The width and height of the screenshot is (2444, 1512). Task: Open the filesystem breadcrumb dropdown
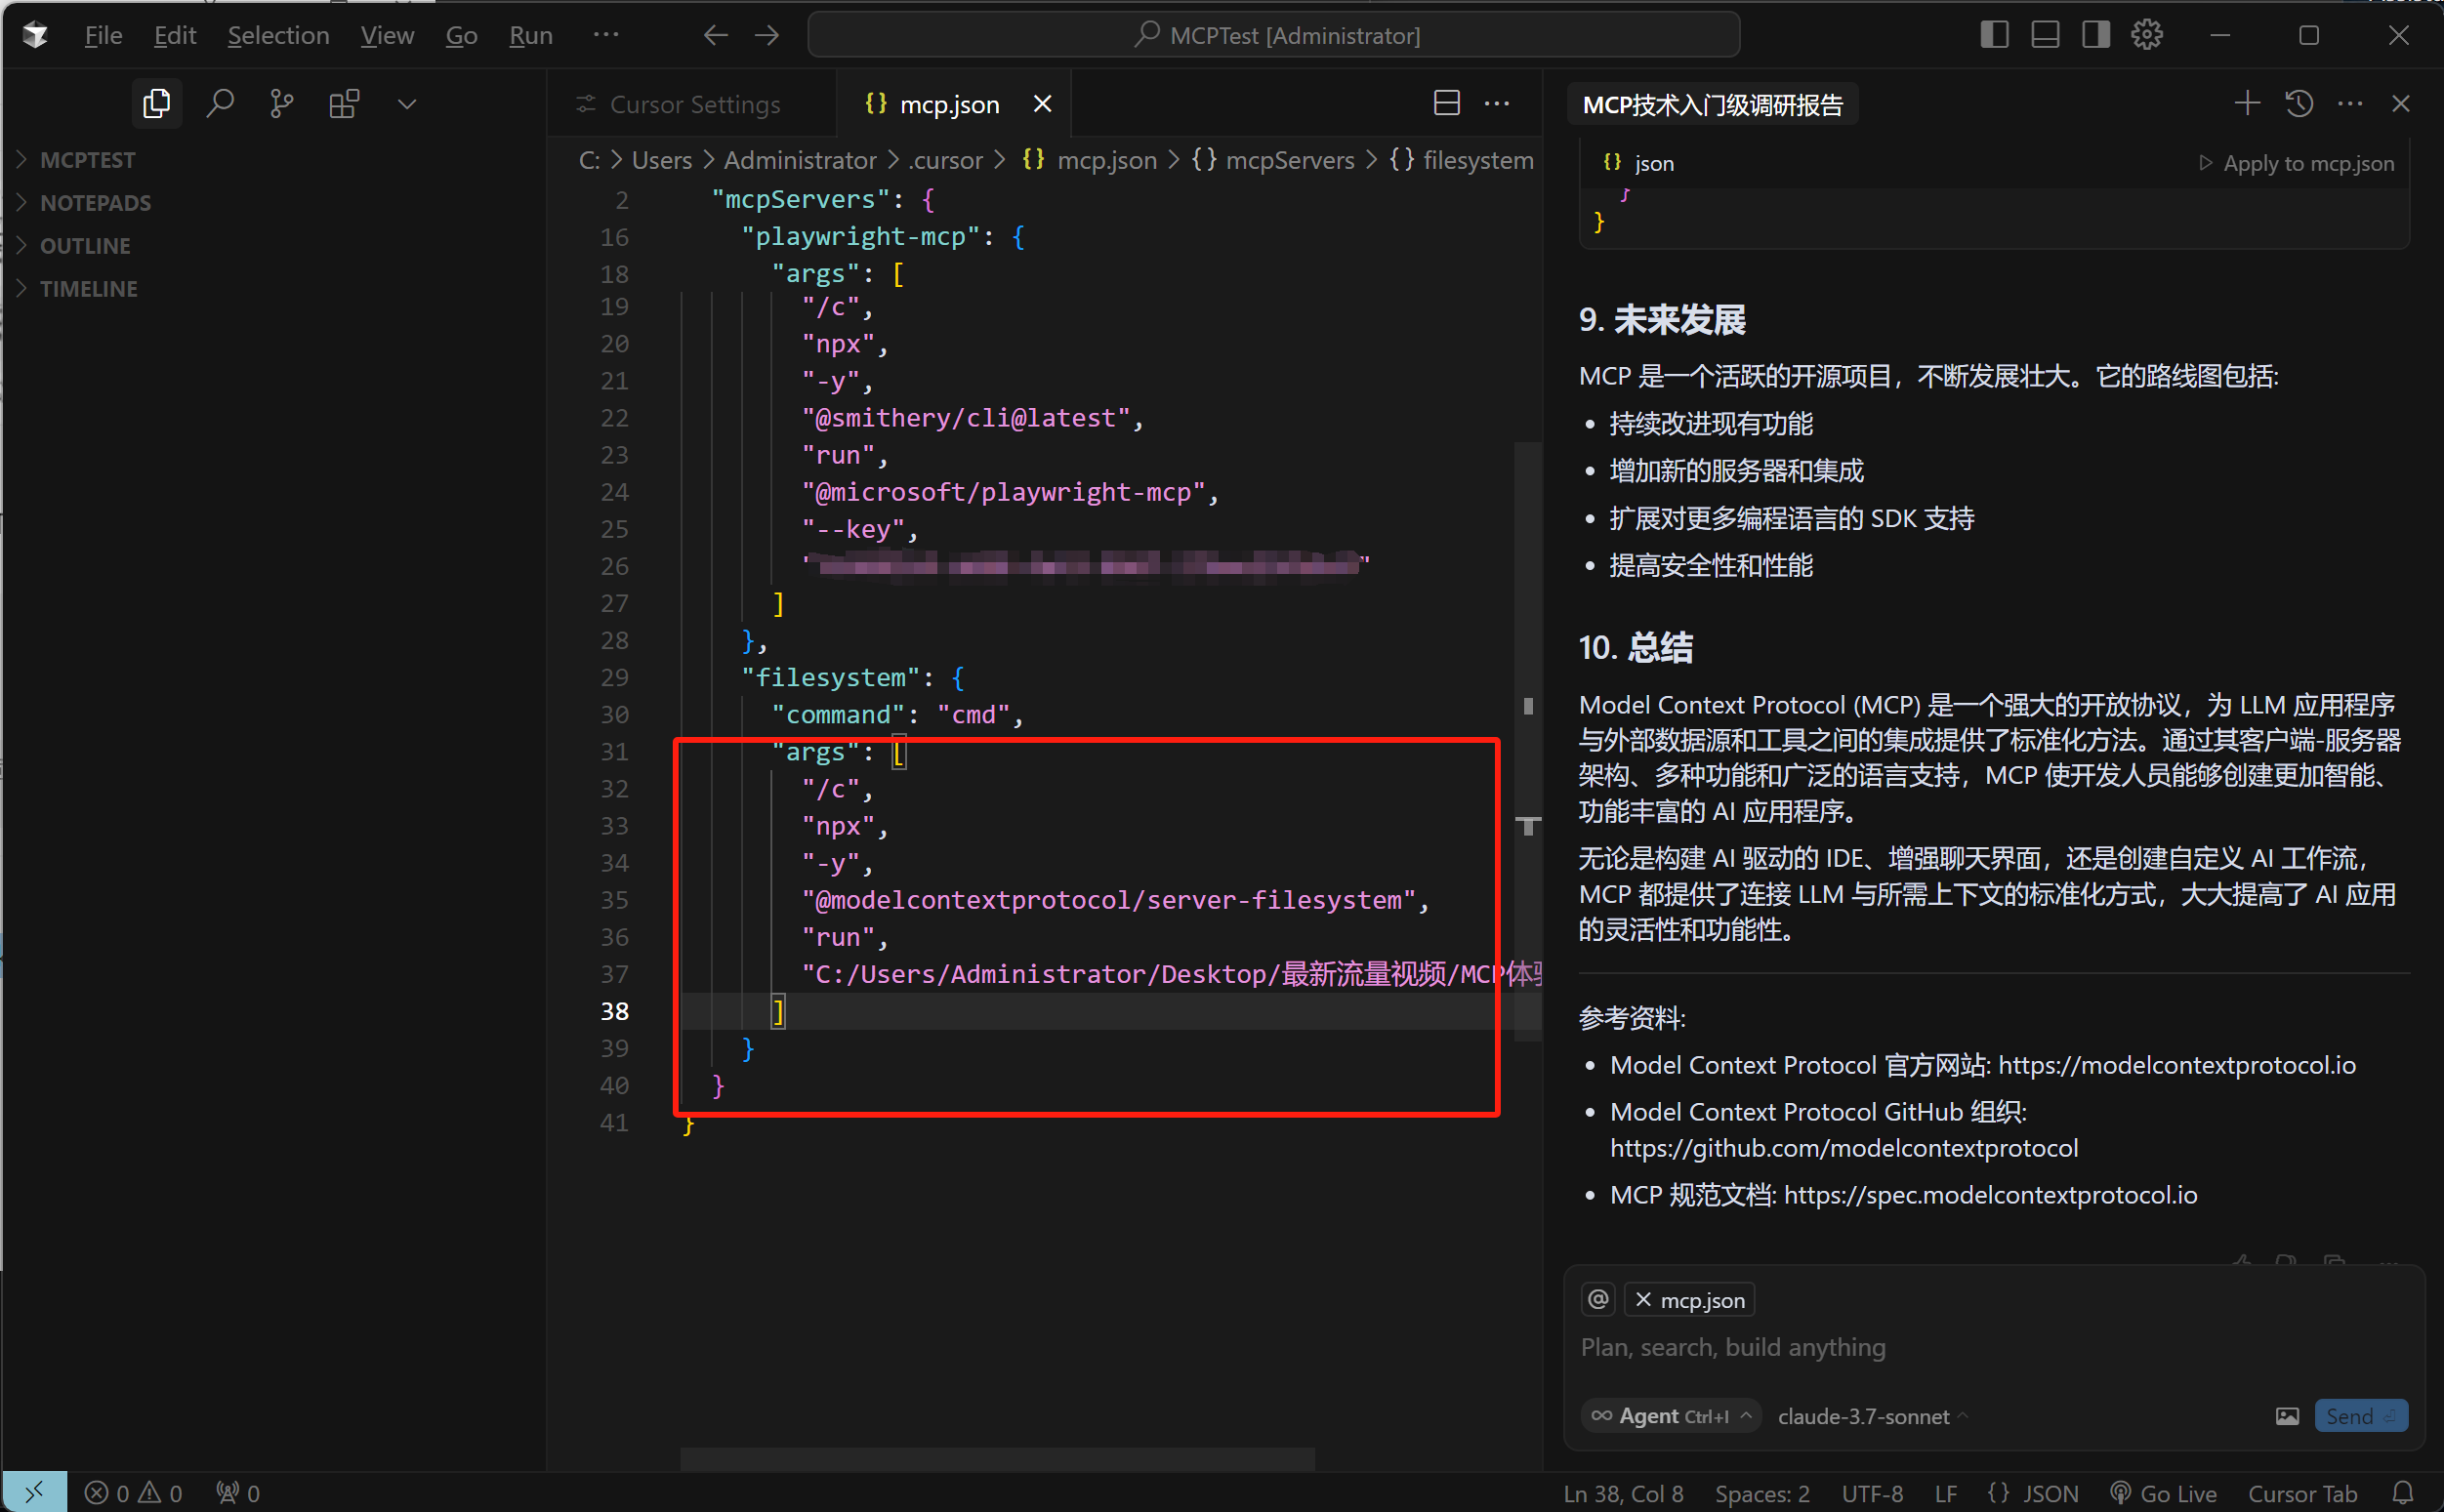1461,160
